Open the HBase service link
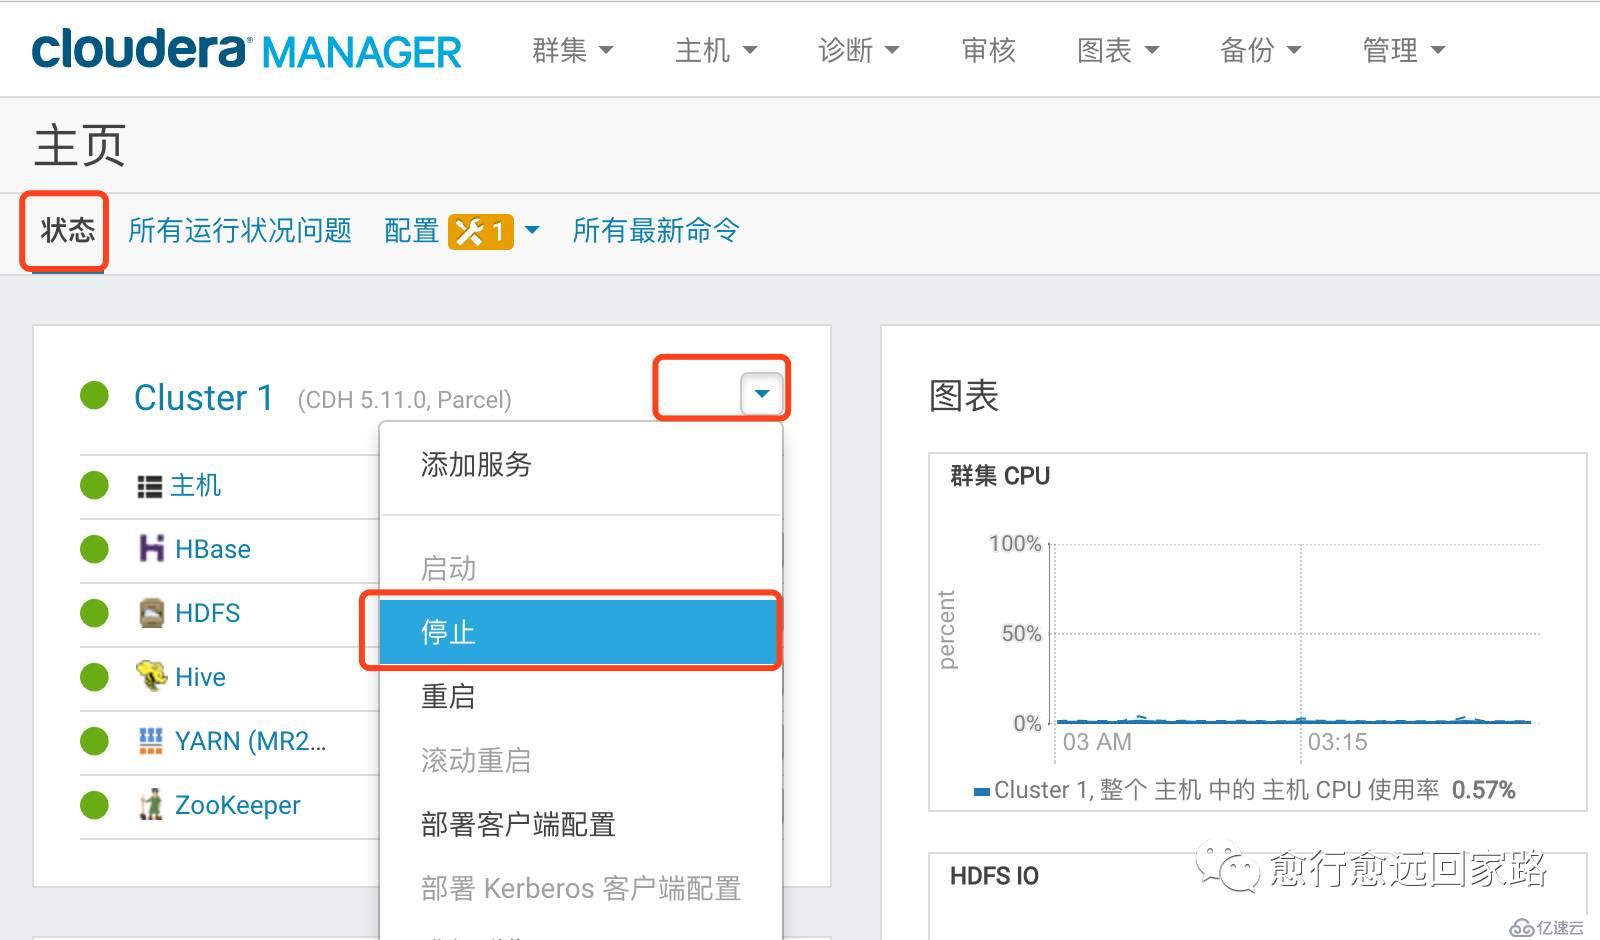The image size is (1600, 940). pyautogui.click(x=213, y=549)
